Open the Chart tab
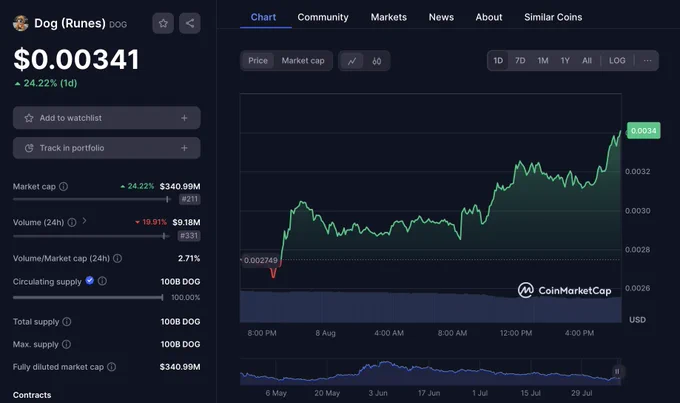This screenshot has height=403, width=680. (263, 17)
